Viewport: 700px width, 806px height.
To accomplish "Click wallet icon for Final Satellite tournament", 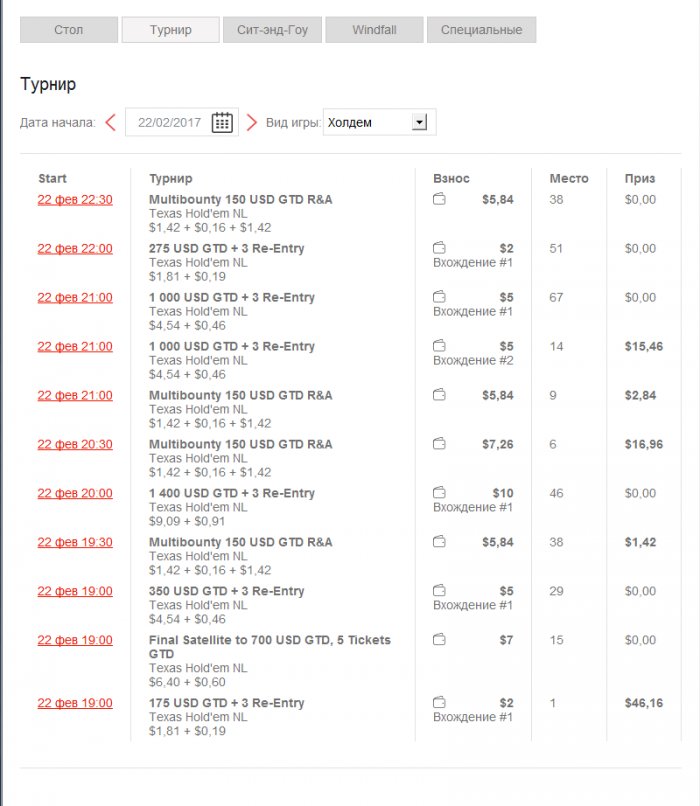I will pyautogui.click(x=439, y=640).
